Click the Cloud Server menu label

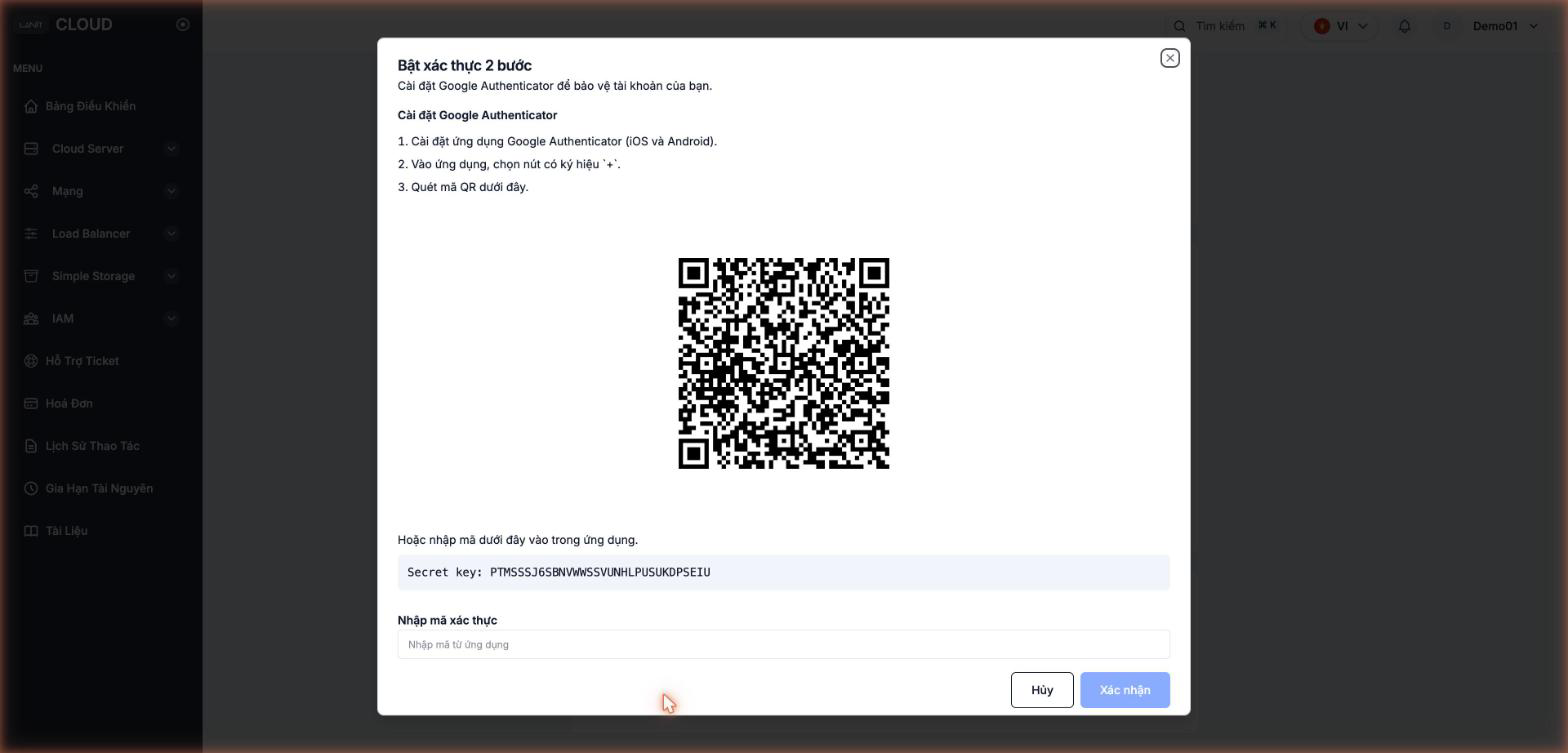[x=88, y=149]
